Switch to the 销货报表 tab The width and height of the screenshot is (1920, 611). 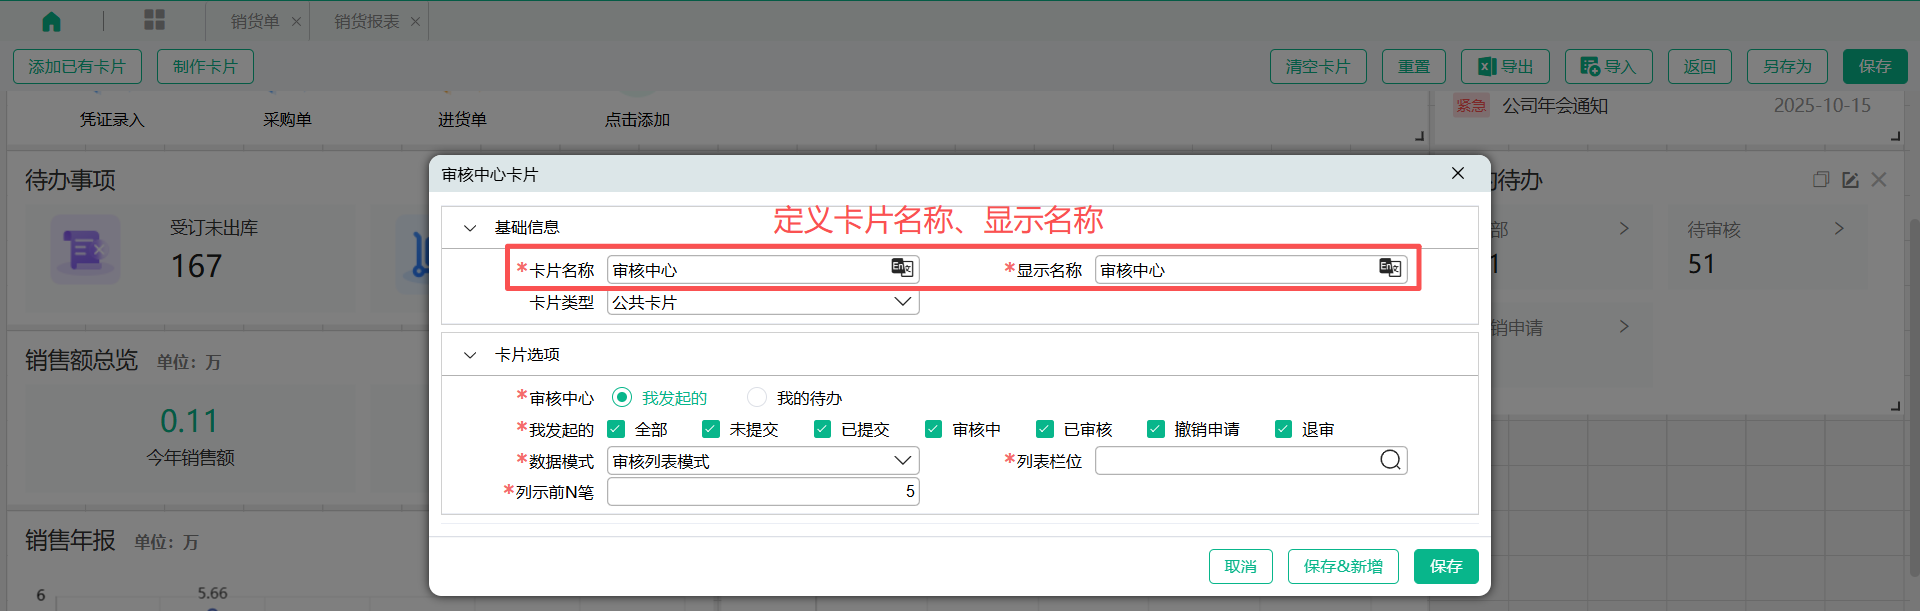click(x=366, y=21)
